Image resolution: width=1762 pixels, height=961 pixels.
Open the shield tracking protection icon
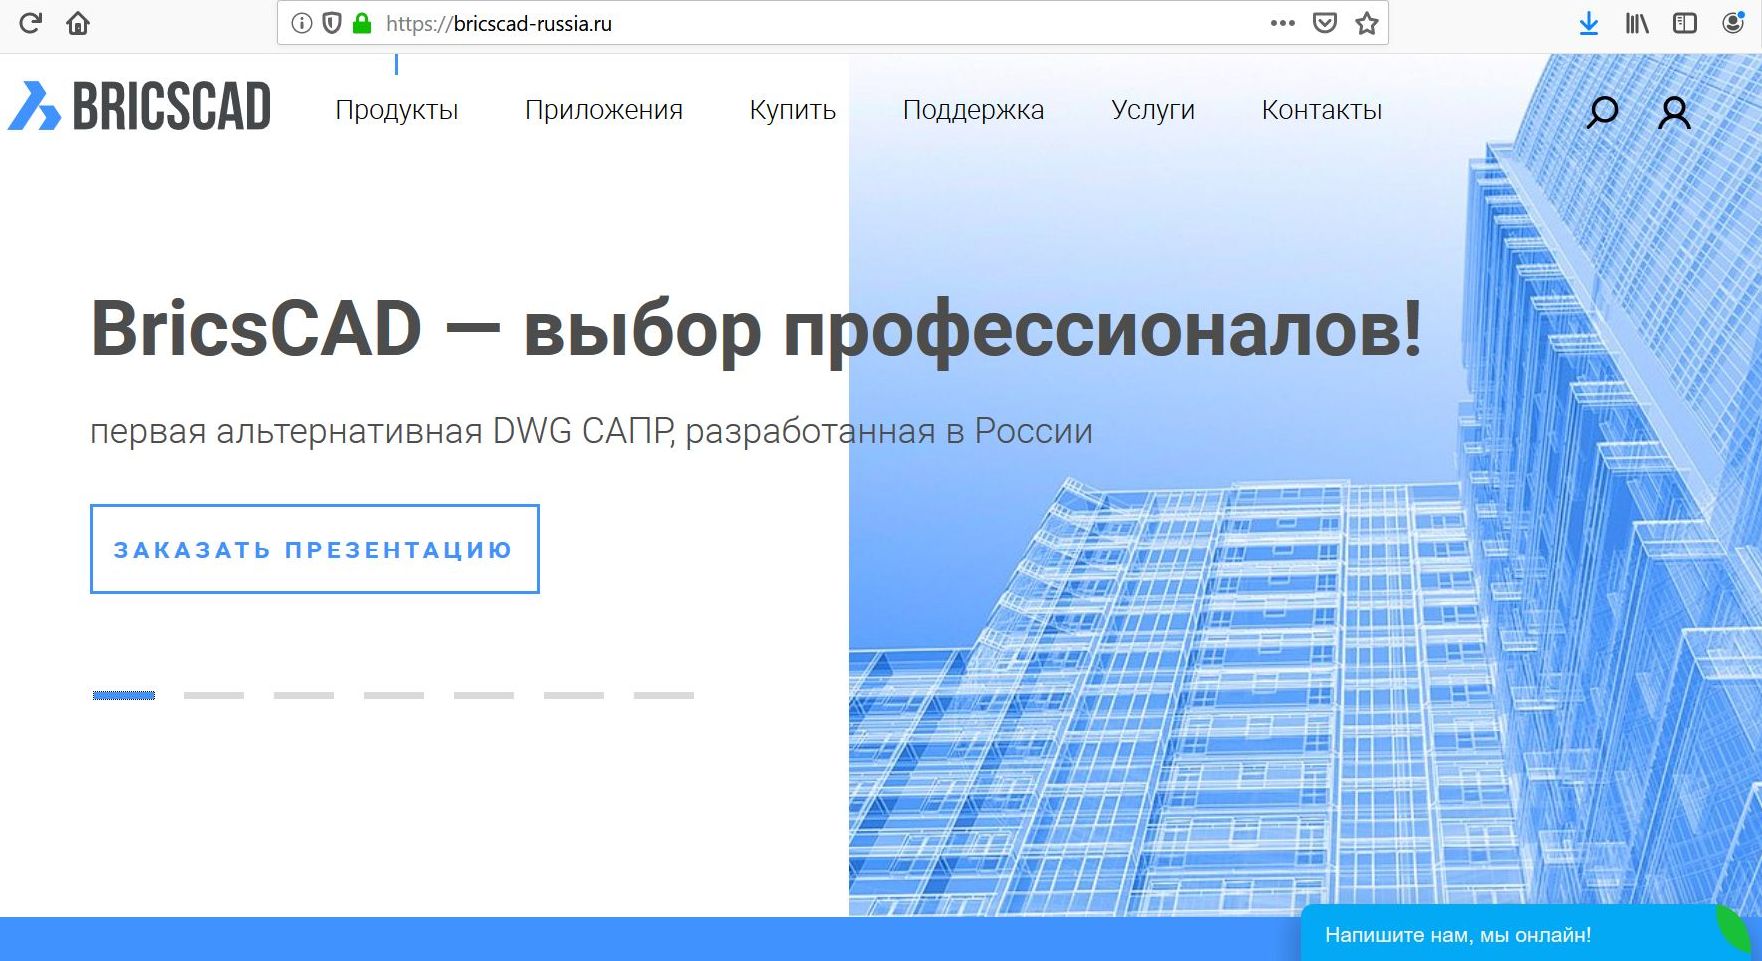point(333,22)
